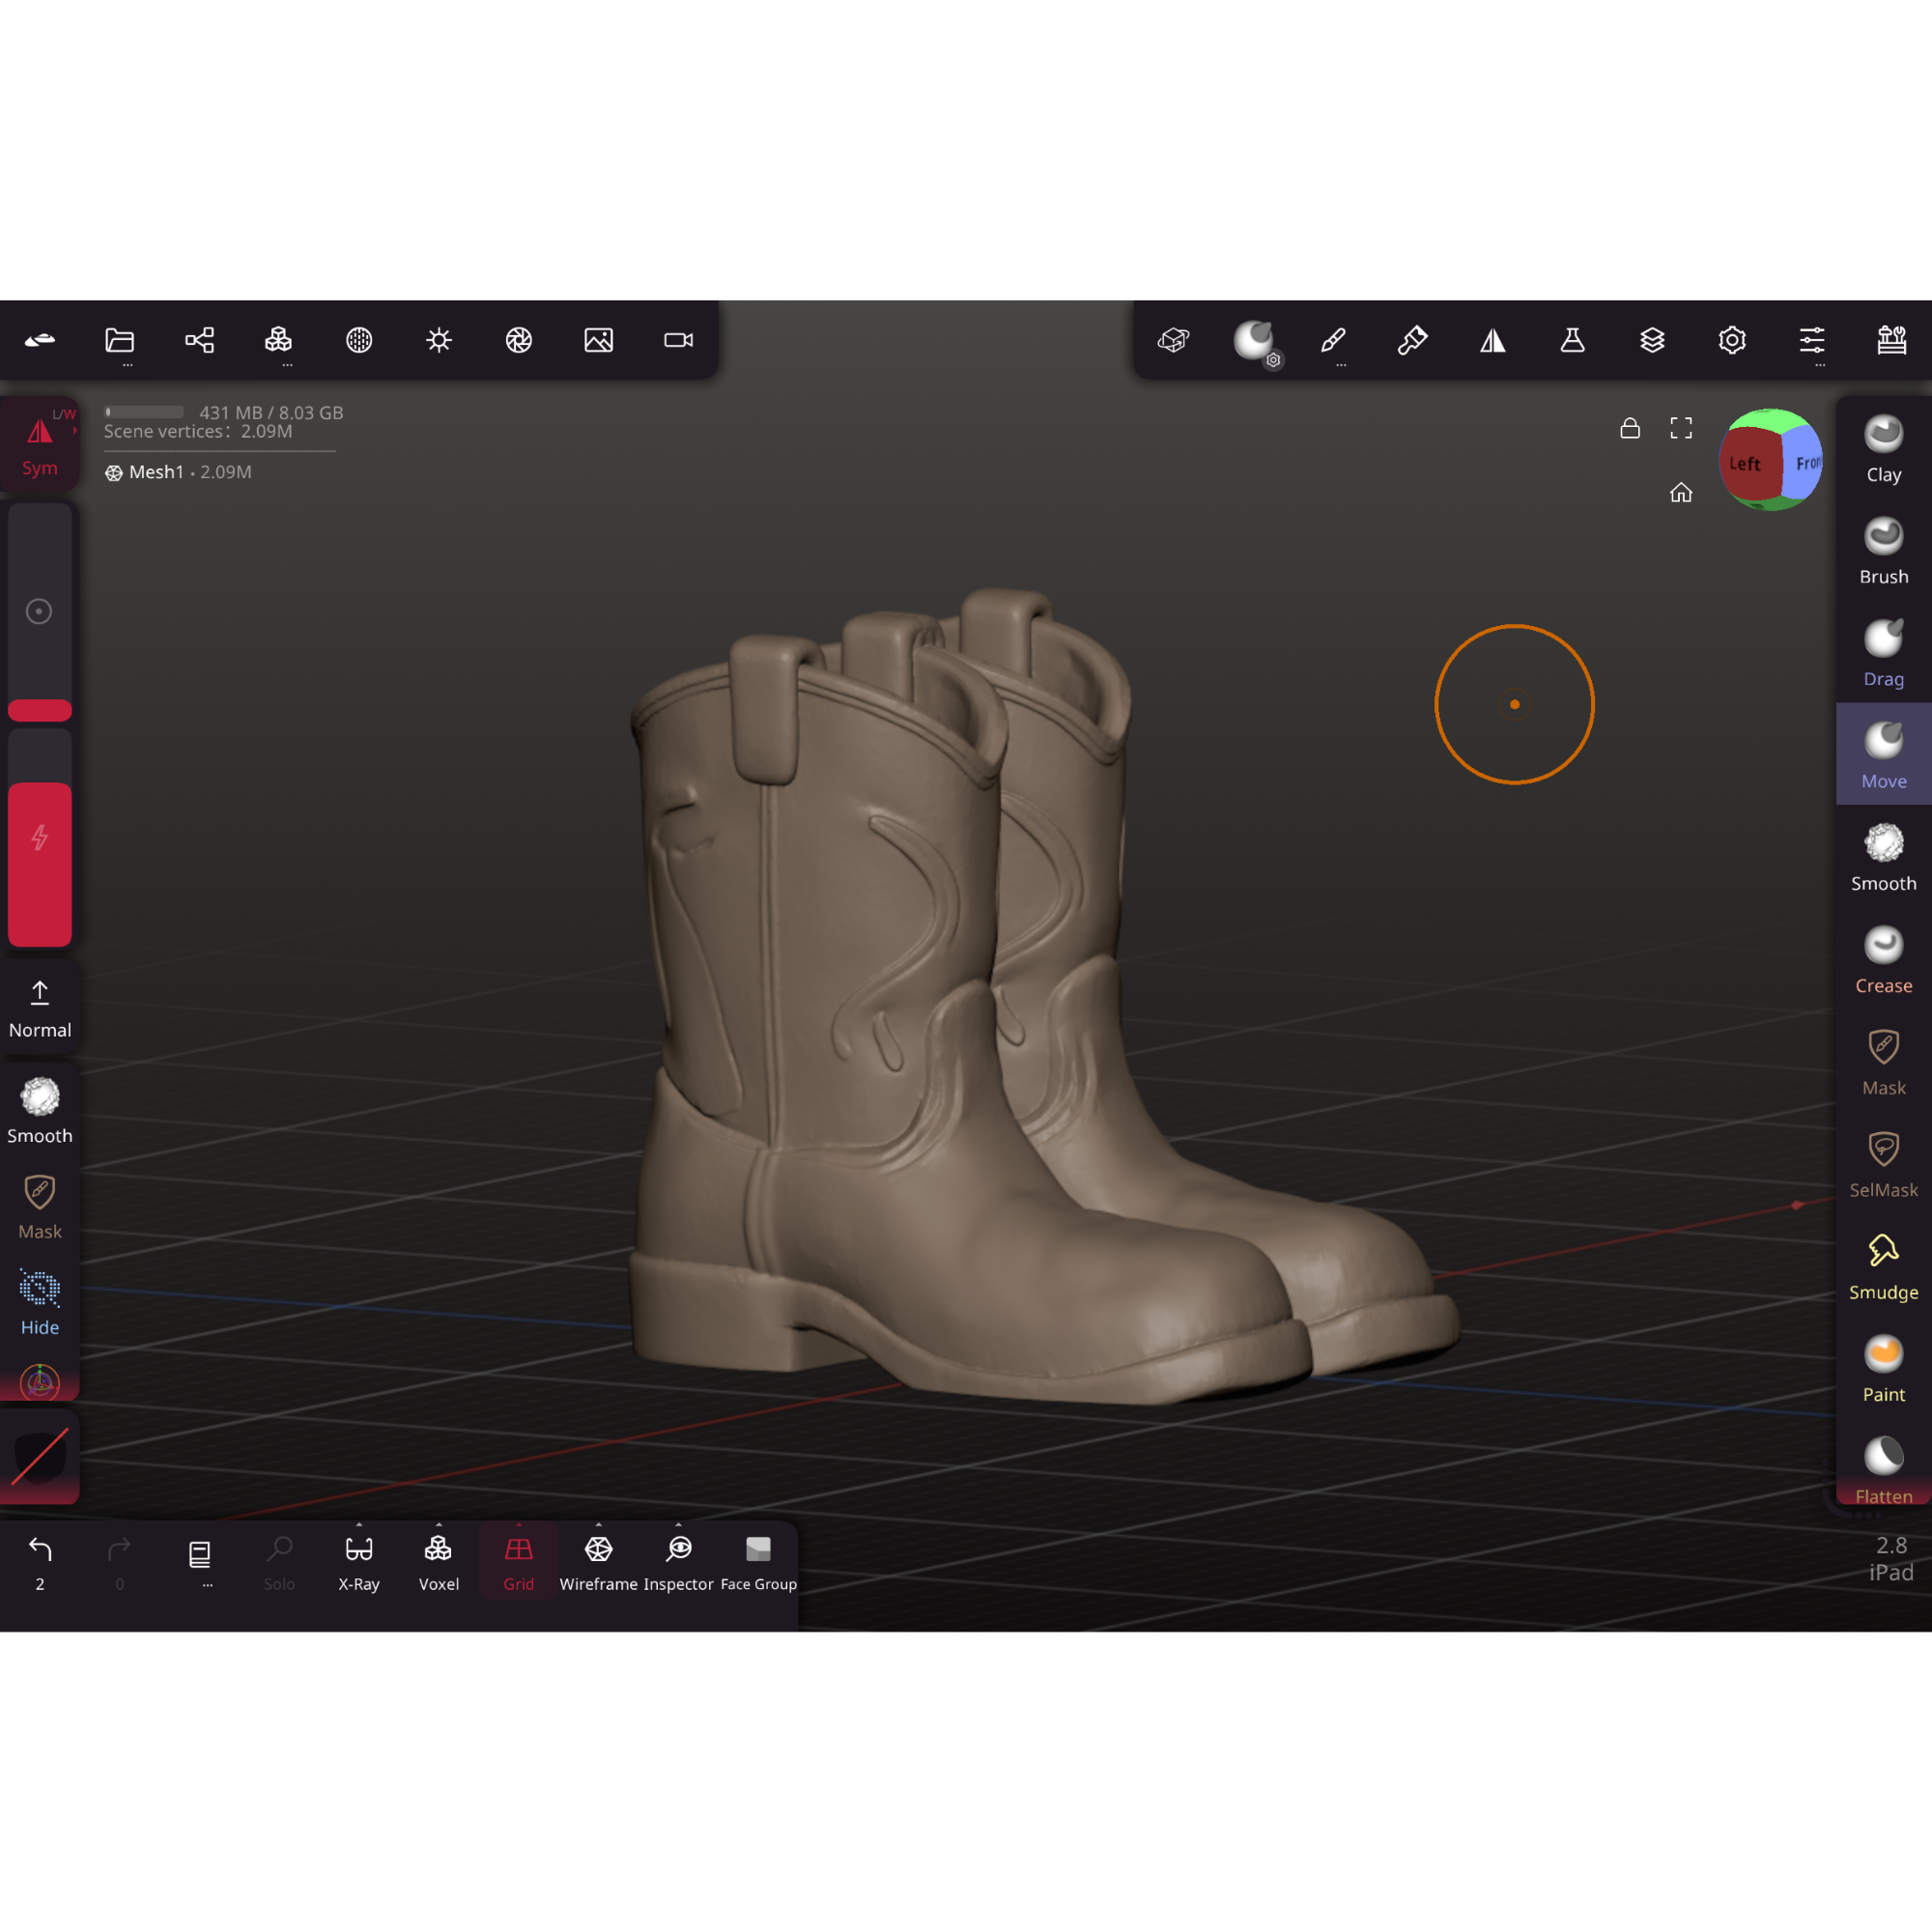Open the Files folder menu
Image resolution: width=1932 pixels, height=1932 pixels.
pyautogui.click(x=119, y=340)
